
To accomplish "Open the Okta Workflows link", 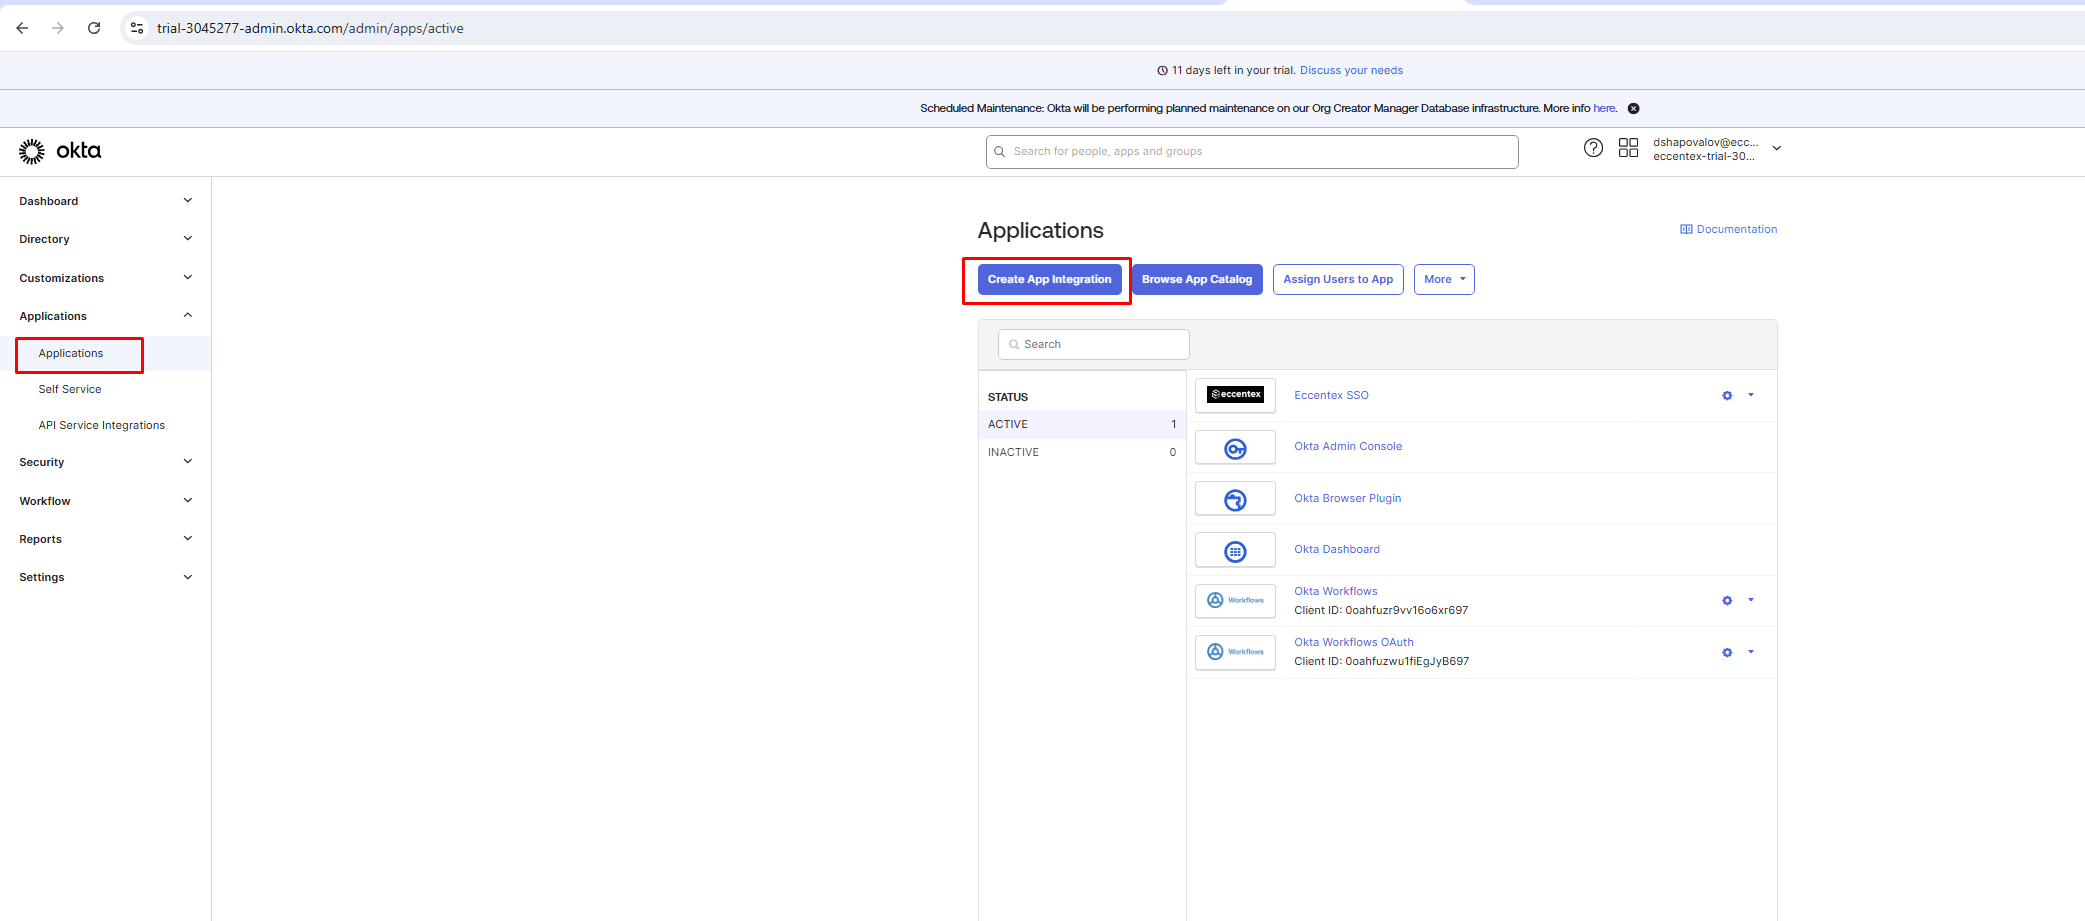I will (x=1336, y=591).
